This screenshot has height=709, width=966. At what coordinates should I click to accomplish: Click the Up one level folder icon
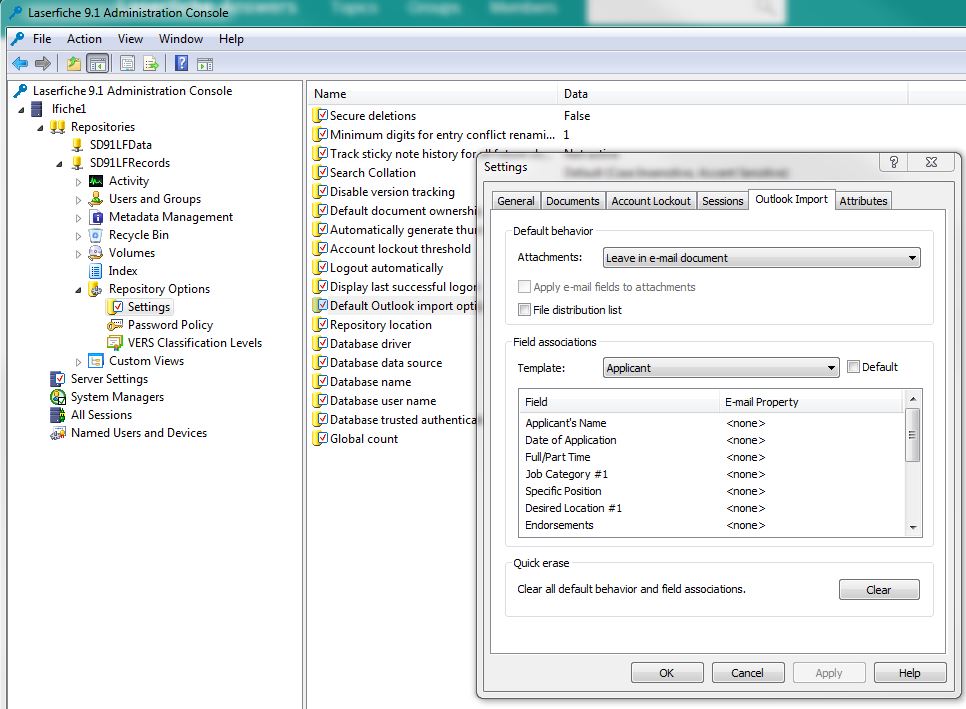coord(74,63)
